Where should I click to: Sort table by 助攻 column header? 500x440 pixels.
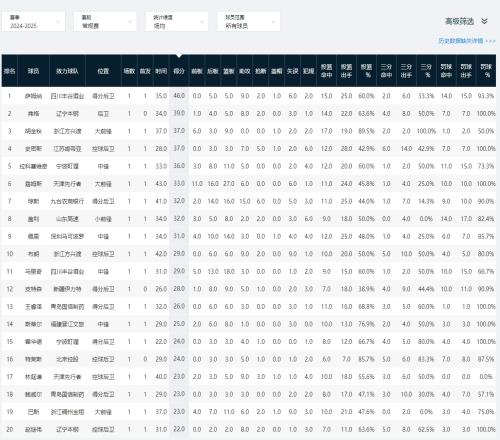click(x=245, y=71)
